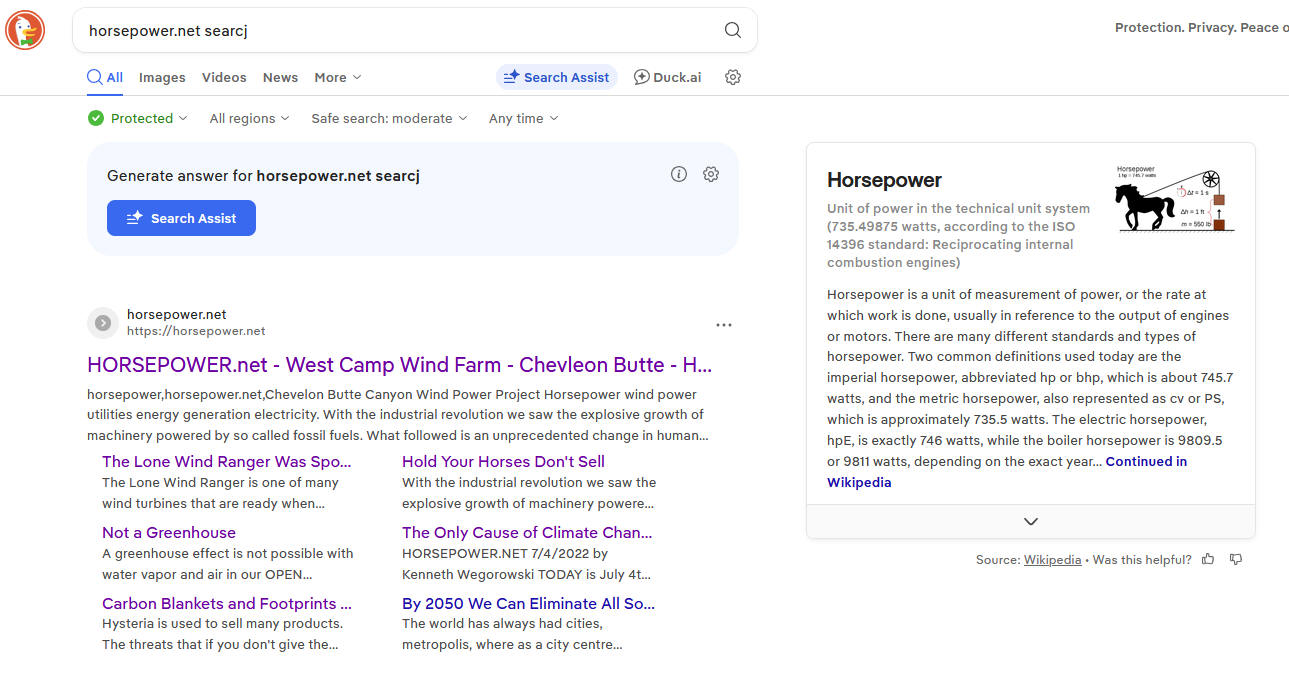The height and width of the screenshot is (681, 1289).
Task: Click the Search Assist pill in tab bar
Action: (x=556, y=77)
